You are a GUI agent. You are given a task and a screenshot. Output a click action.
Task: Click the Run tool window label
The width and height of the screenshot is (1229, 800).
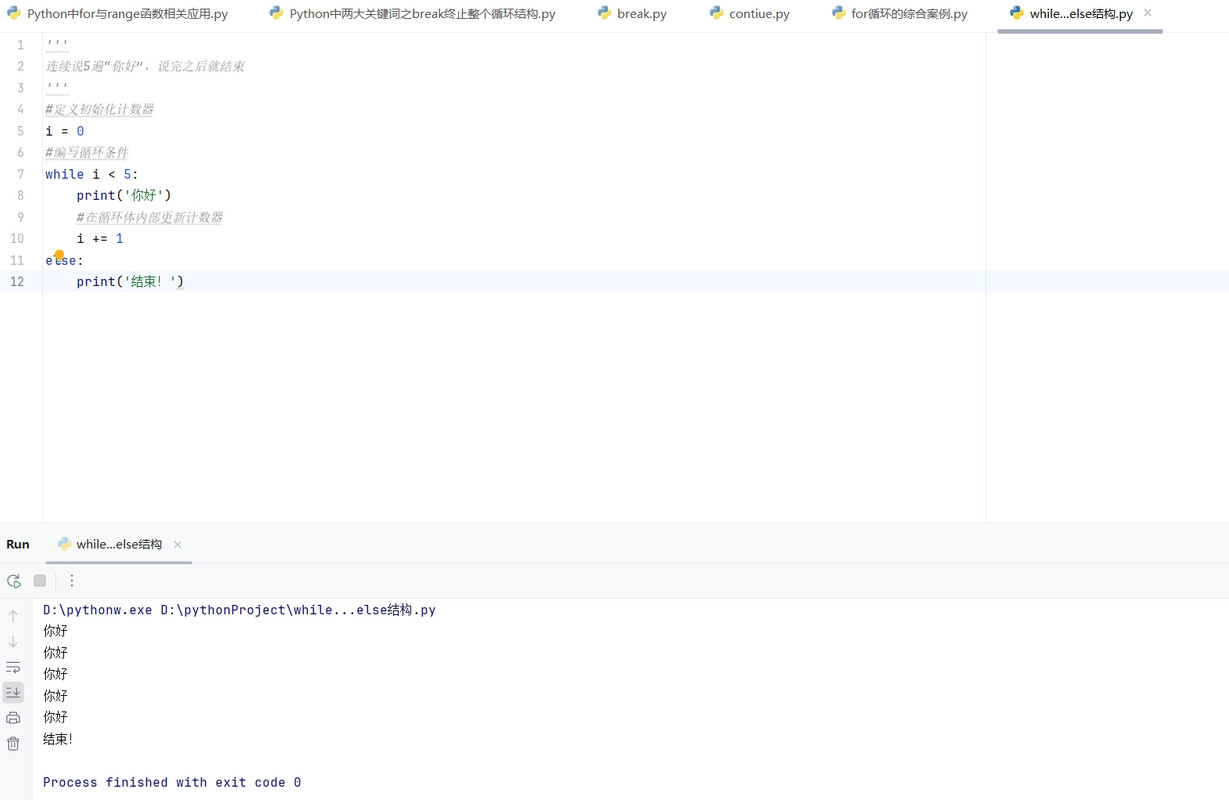click(x=18, y=545)
